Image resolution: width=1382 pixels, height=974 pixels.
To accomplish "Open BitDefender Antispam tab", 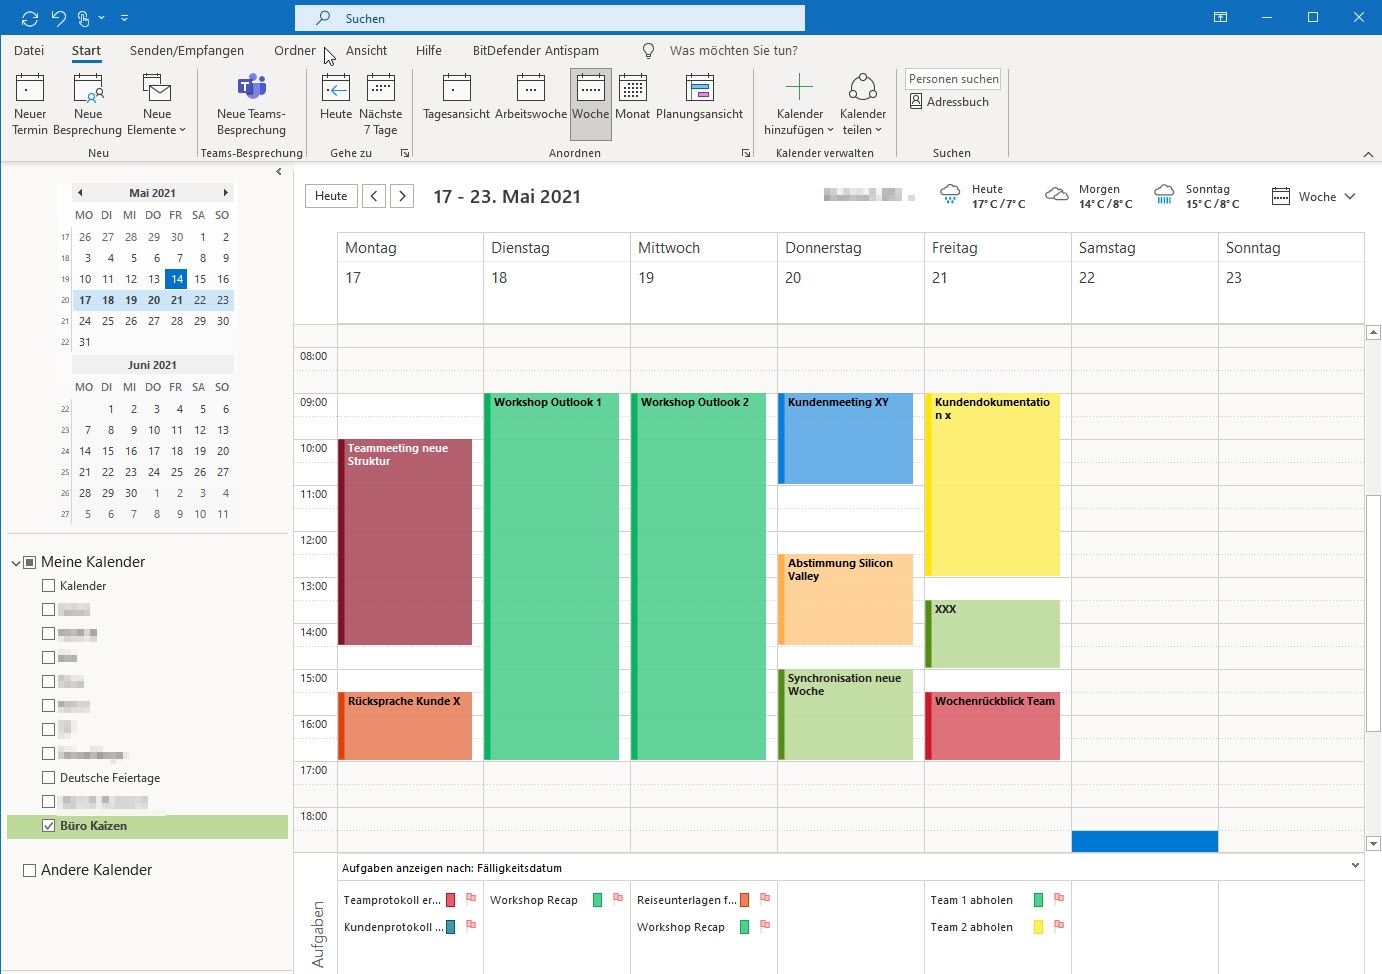I will (536, 50).
